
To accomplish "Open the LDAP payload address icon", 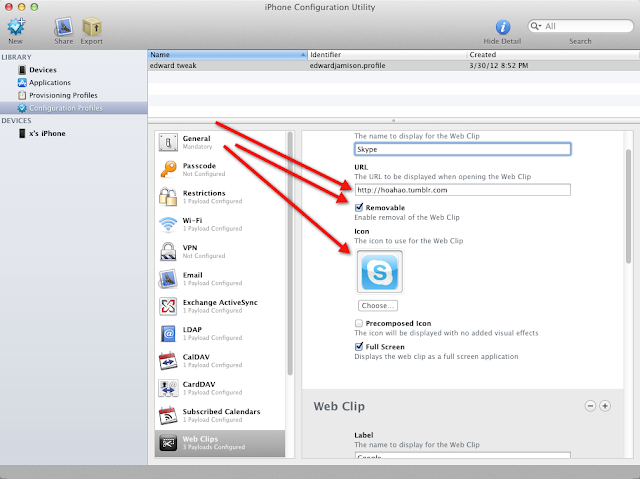I will [168, 333].
